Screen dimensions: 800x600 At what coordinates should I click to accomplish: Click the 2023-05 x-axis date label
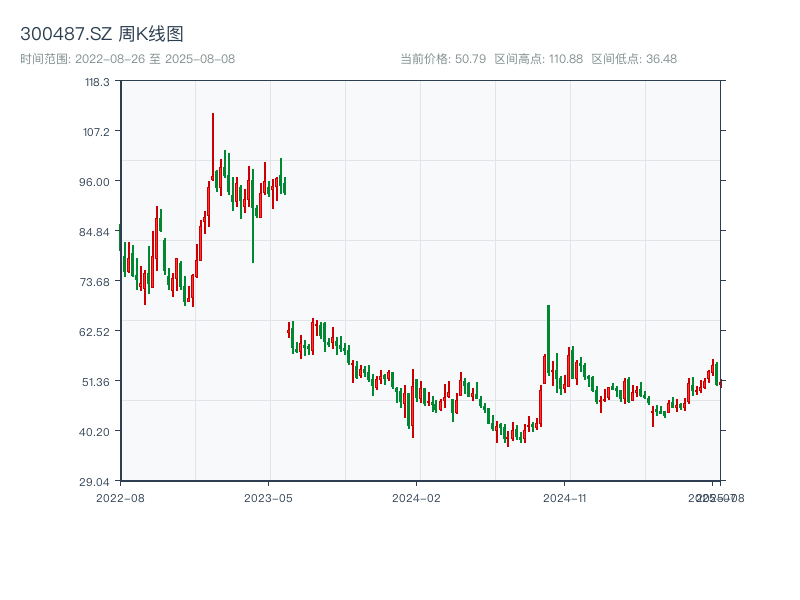pos(268,497)
